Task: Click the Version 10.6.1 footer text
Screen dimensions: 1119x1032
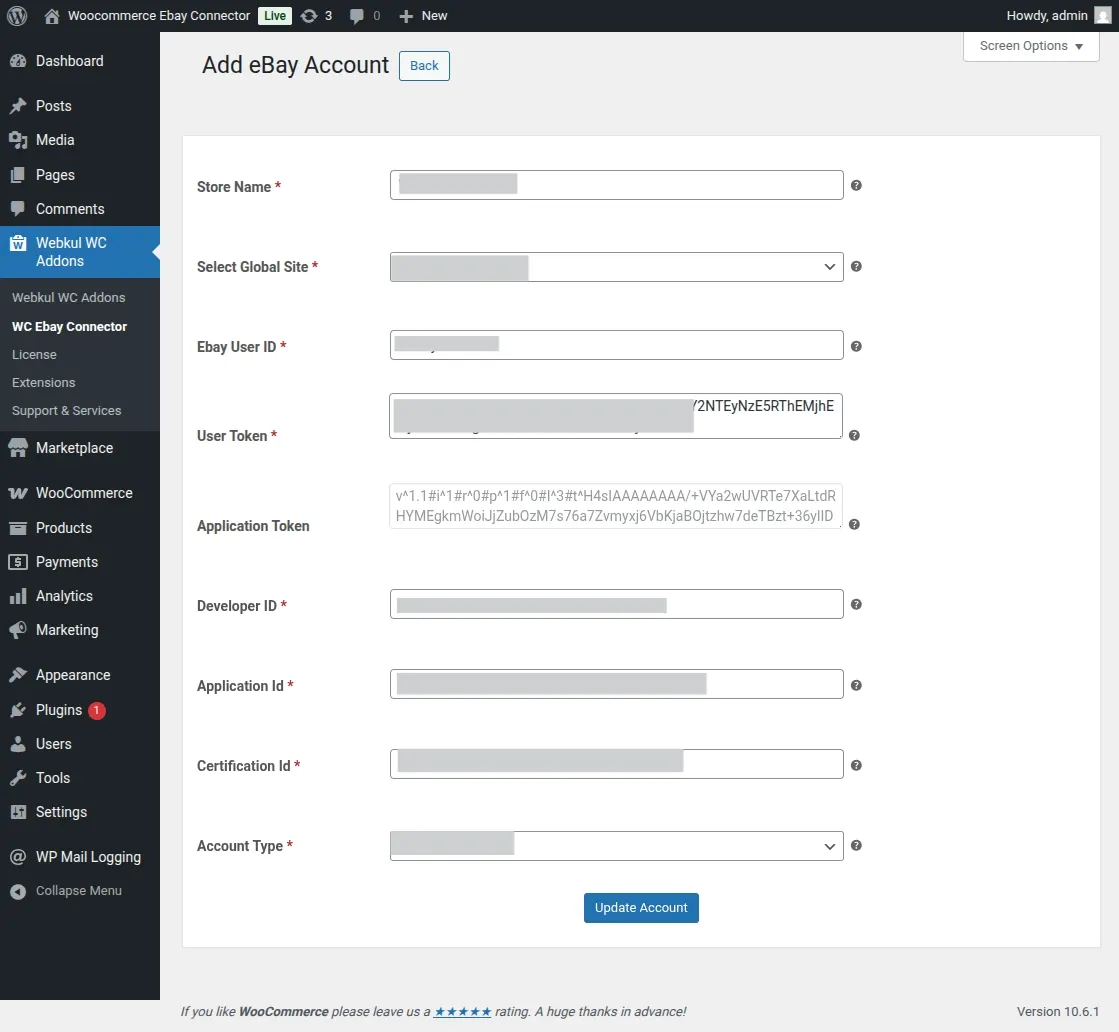Action: coord(1058,1011)
